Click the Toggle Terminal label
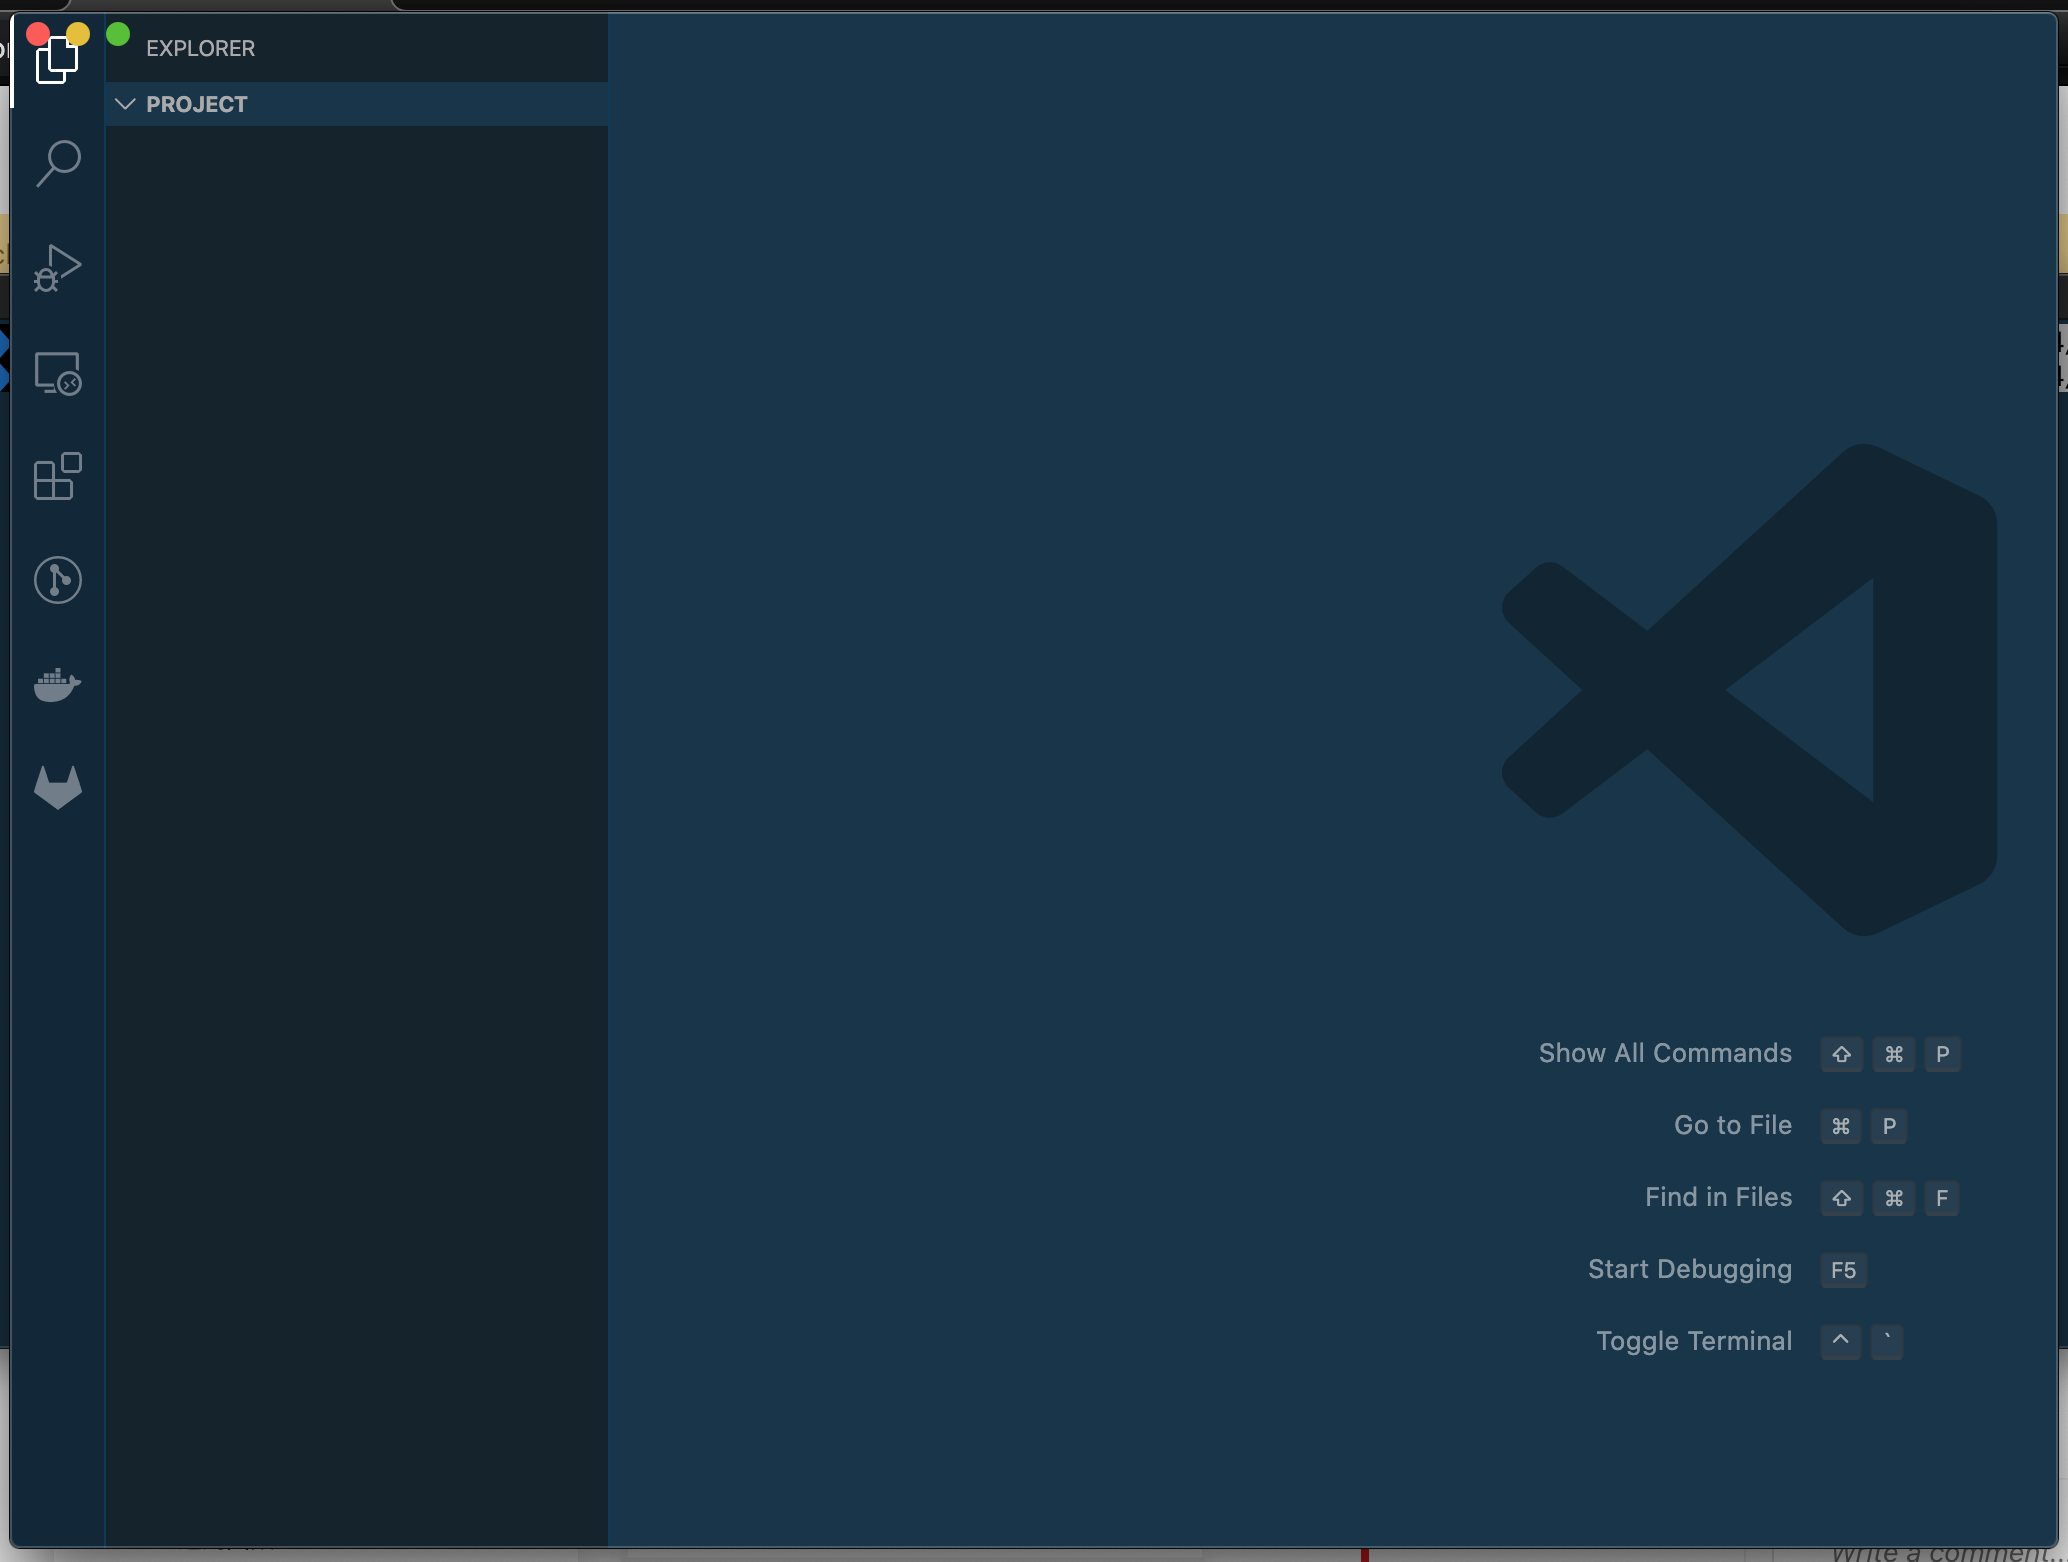2068x1562 pixels. (x=1694, y=1341)
